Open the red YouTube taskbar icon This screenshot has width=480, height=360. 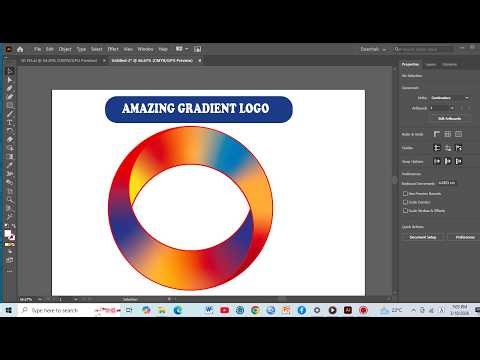(x=225, y=310)
